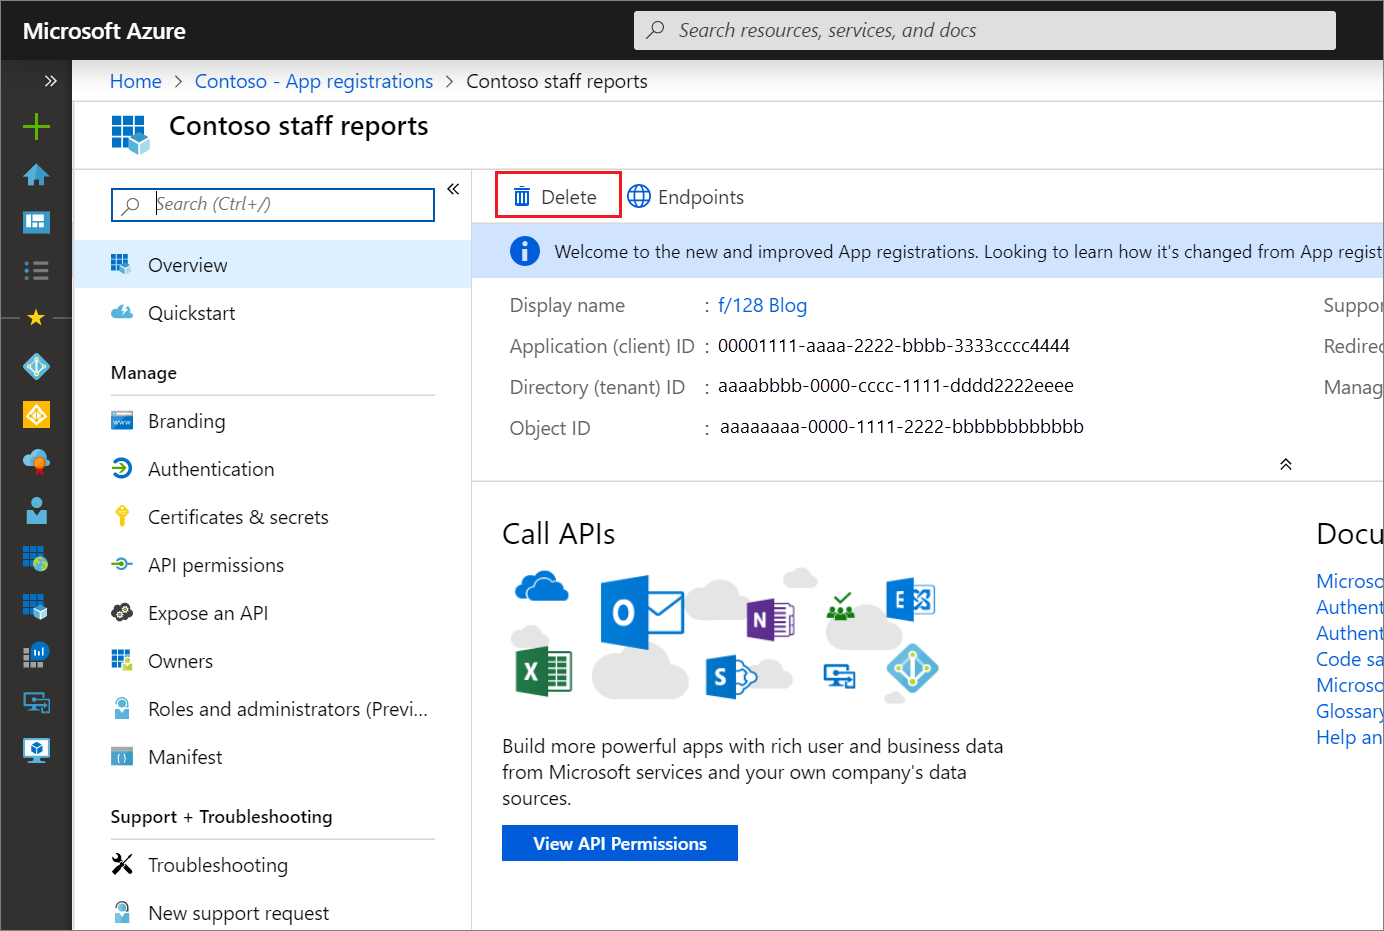Click the Outlook icon under Call APIs

pyautogui.click(x=641, y=611)
